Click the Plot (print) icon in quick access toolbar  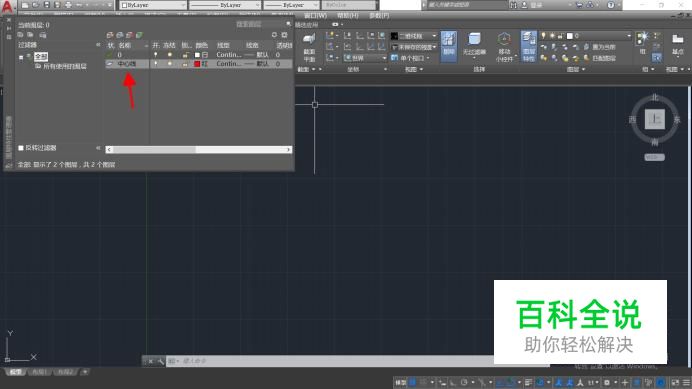[68, 5]
